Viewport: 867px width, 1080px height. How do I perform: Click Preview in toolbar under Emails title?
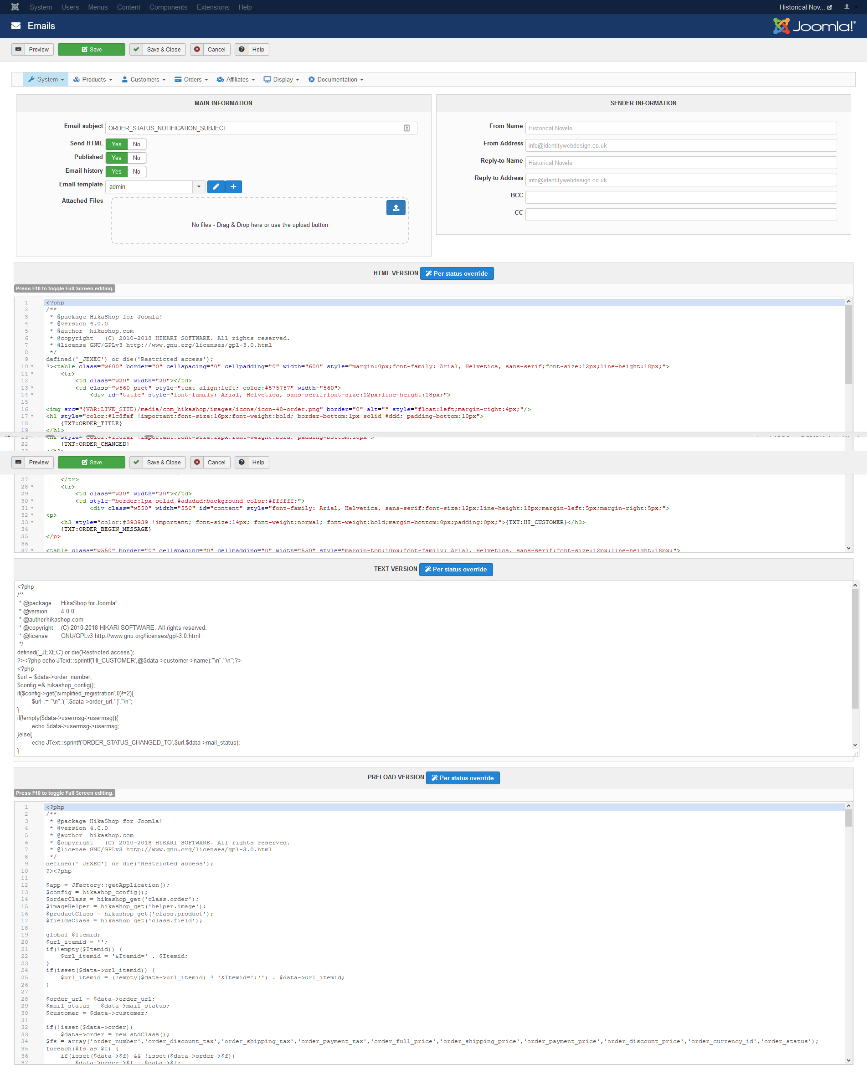[32, 50]
